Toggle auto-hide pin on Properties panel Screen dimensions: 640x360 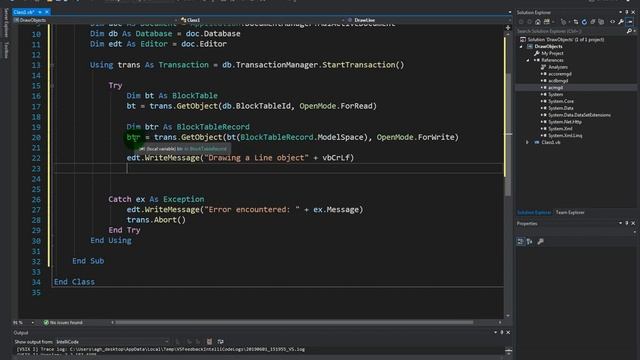[x=627, y=223]
